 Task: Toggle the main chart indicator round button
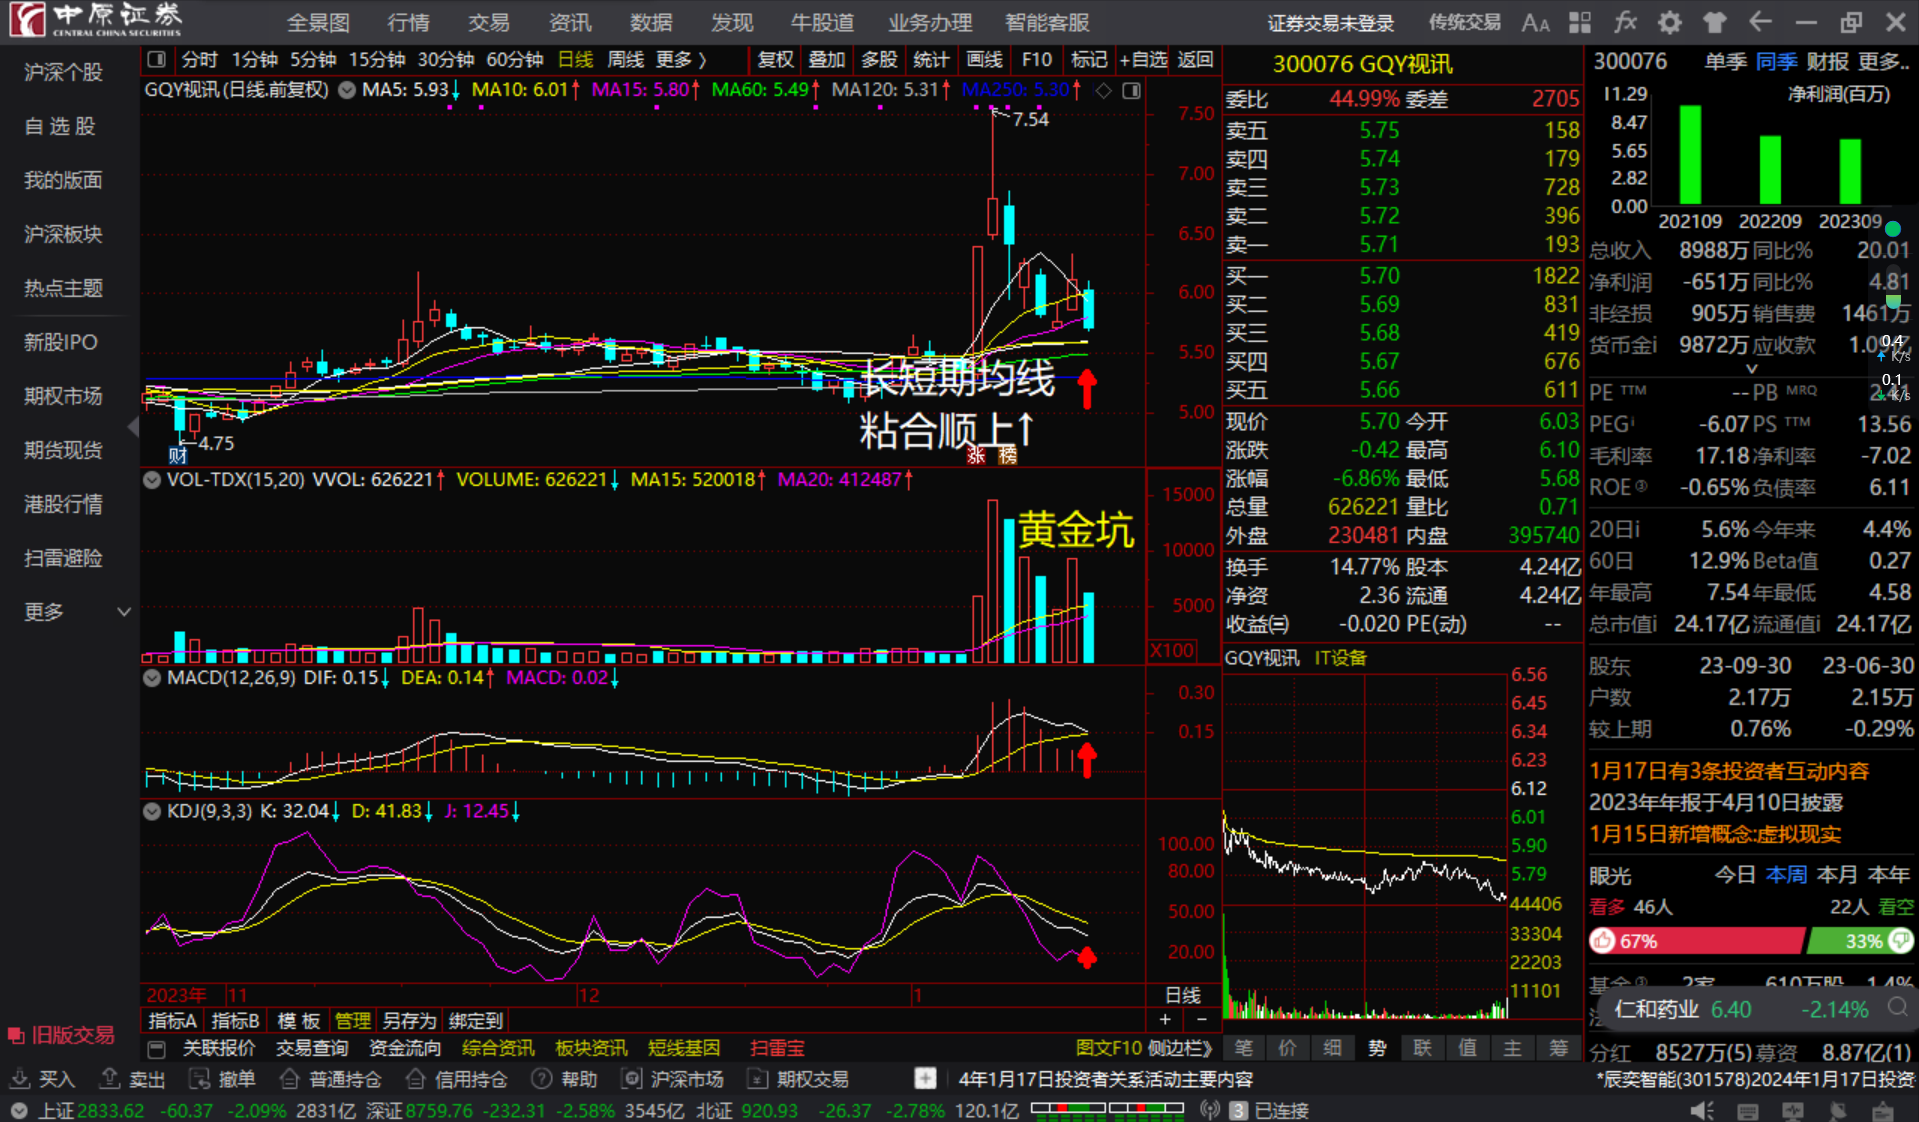(x=347, y=90)
